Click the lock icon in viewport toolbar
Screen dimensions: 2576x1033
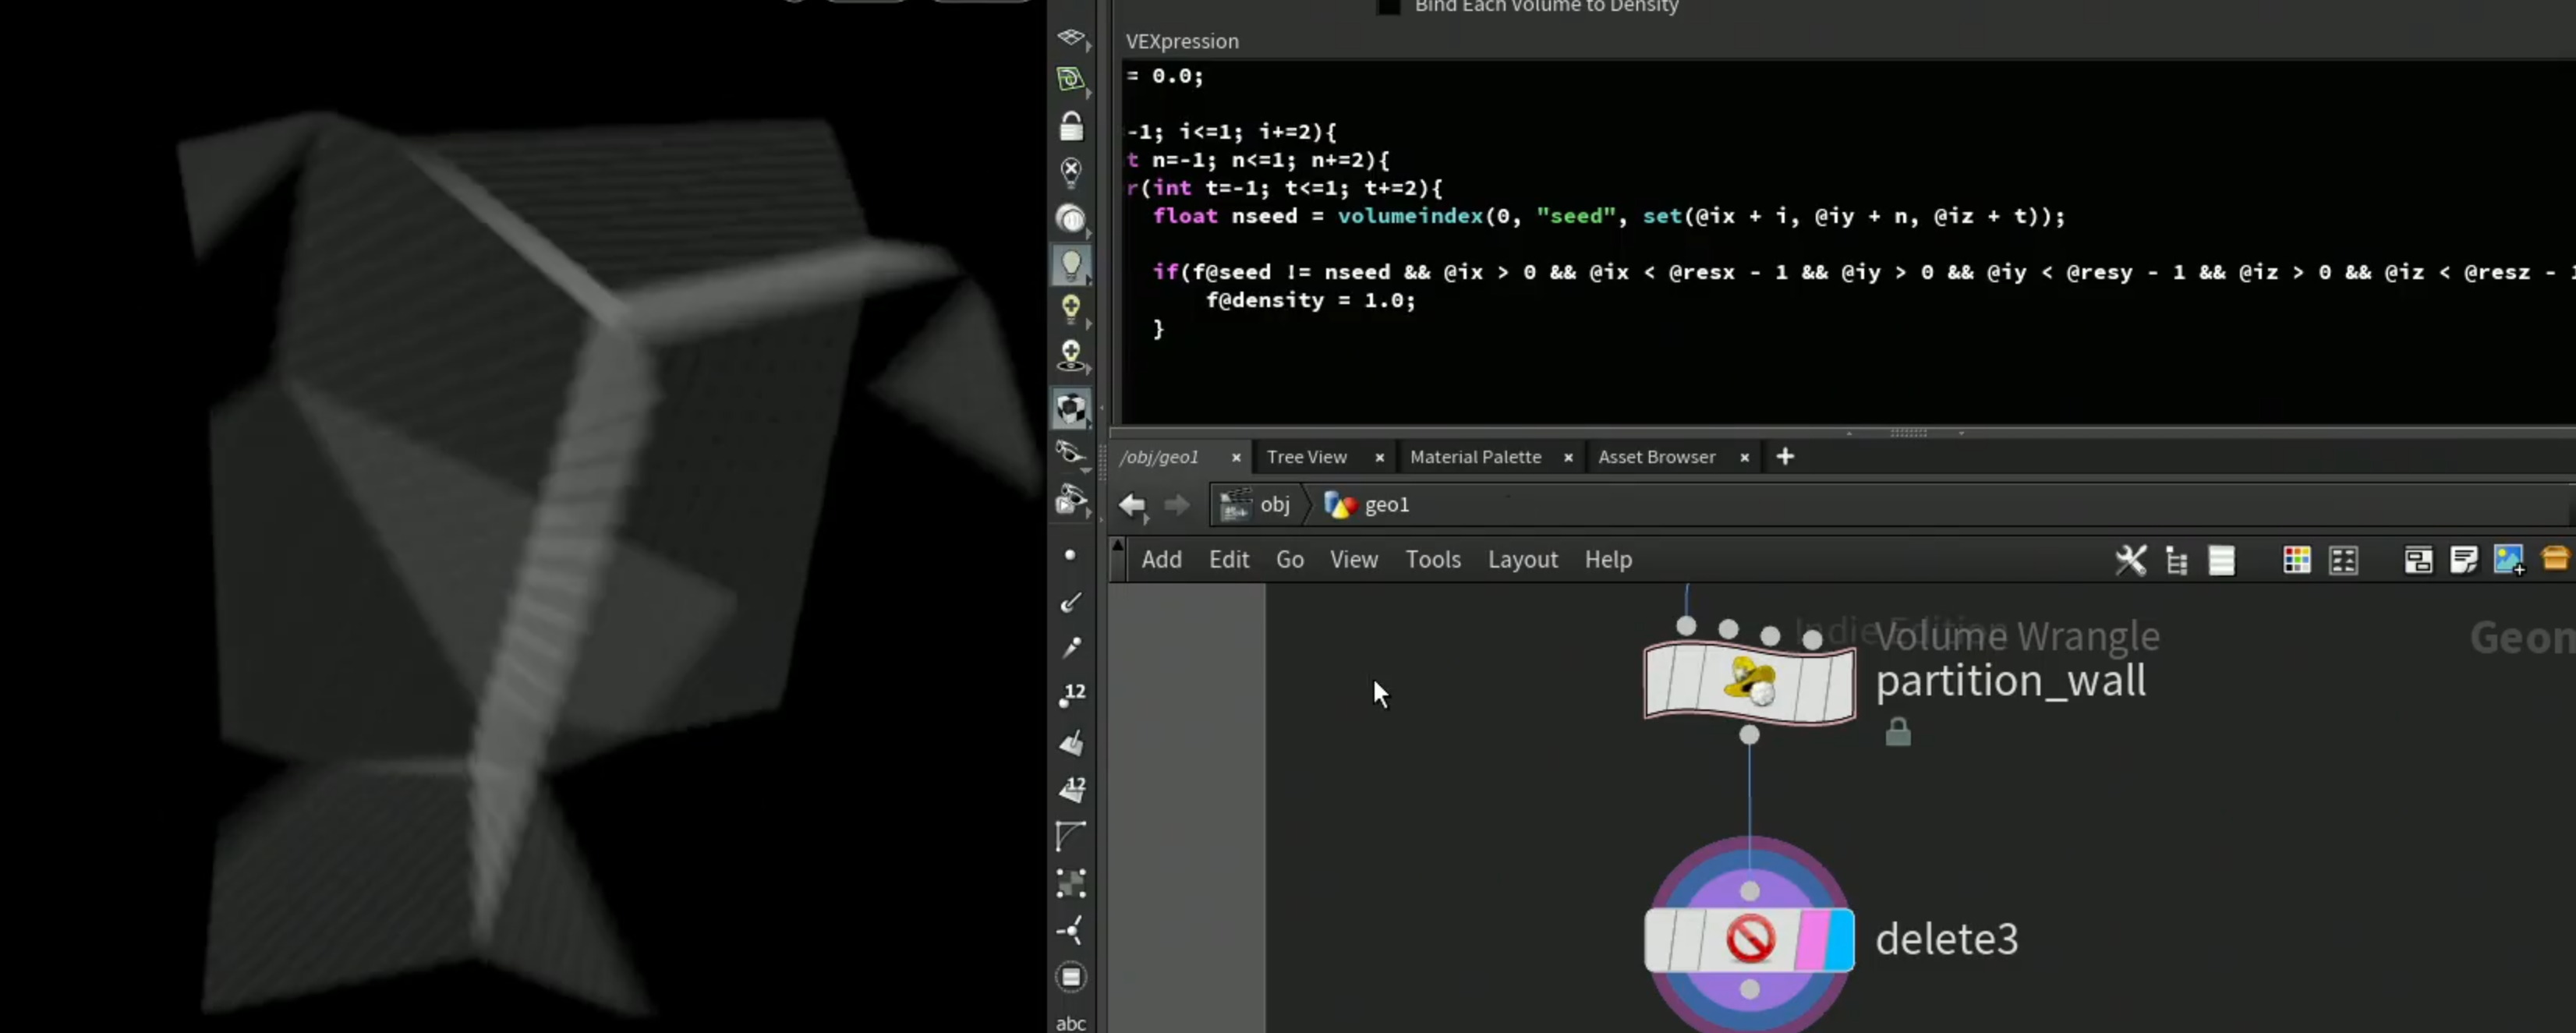(x=1071, y=126)
